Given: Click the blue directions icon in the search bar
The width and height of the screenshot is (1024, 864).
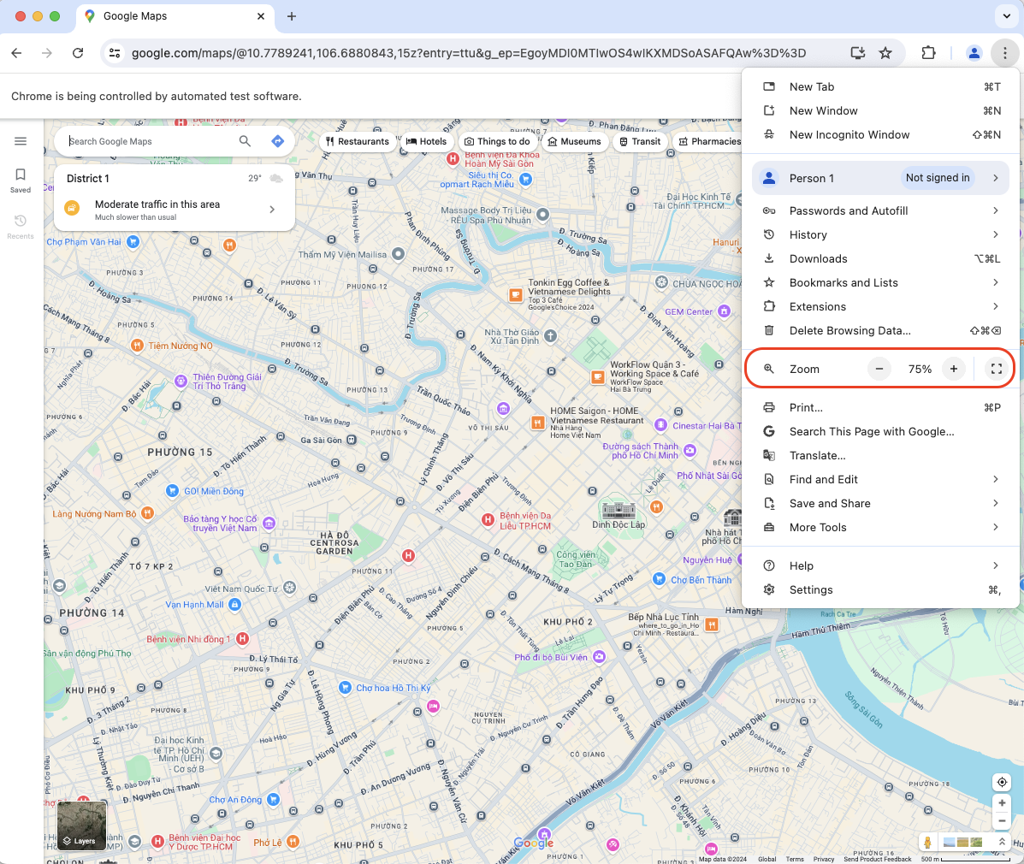Looking at the screenshot, I should tap(277, 141).
